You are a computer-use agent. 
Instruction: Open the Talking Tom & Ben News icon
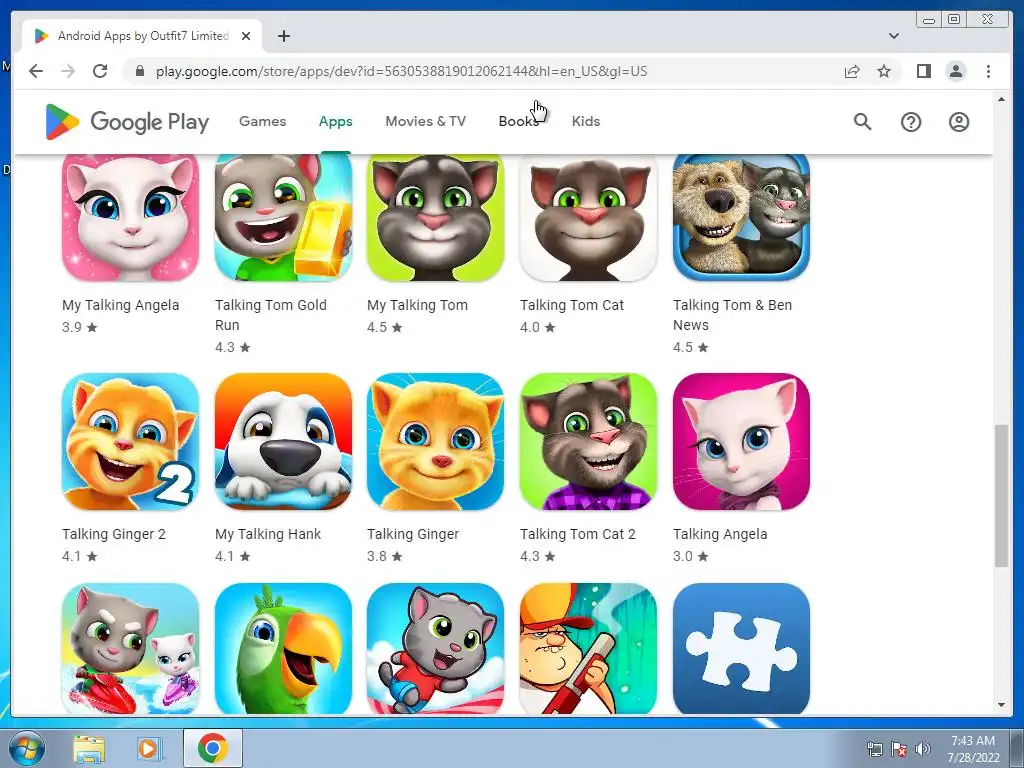click(x=741, y=217)
